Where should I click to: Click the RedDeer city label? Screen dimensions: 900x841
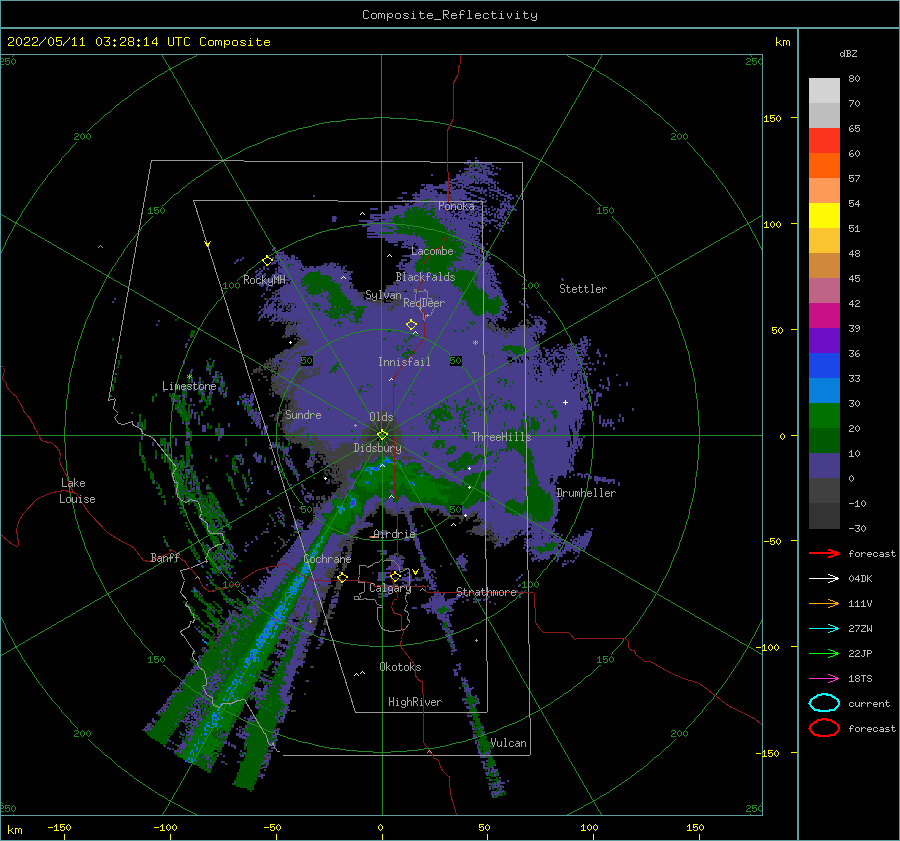(x=424, y=303)
